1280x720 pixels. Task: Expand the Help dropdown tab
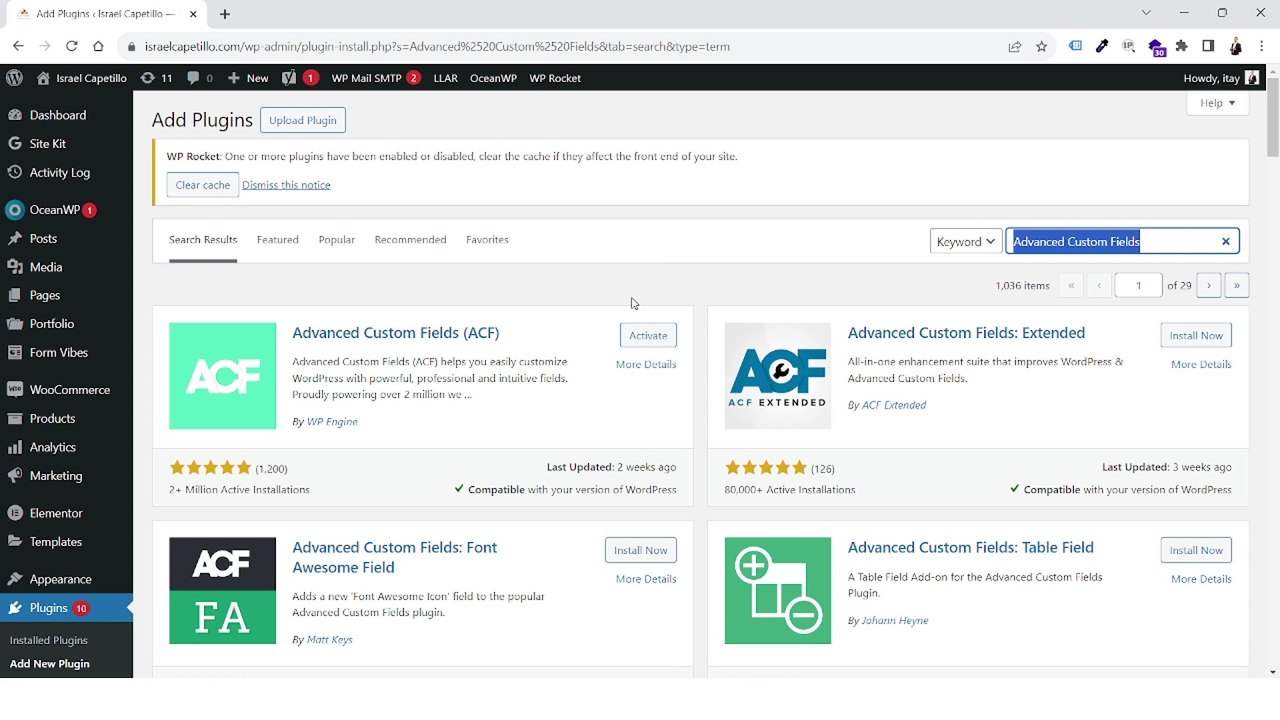(1218, 103)
